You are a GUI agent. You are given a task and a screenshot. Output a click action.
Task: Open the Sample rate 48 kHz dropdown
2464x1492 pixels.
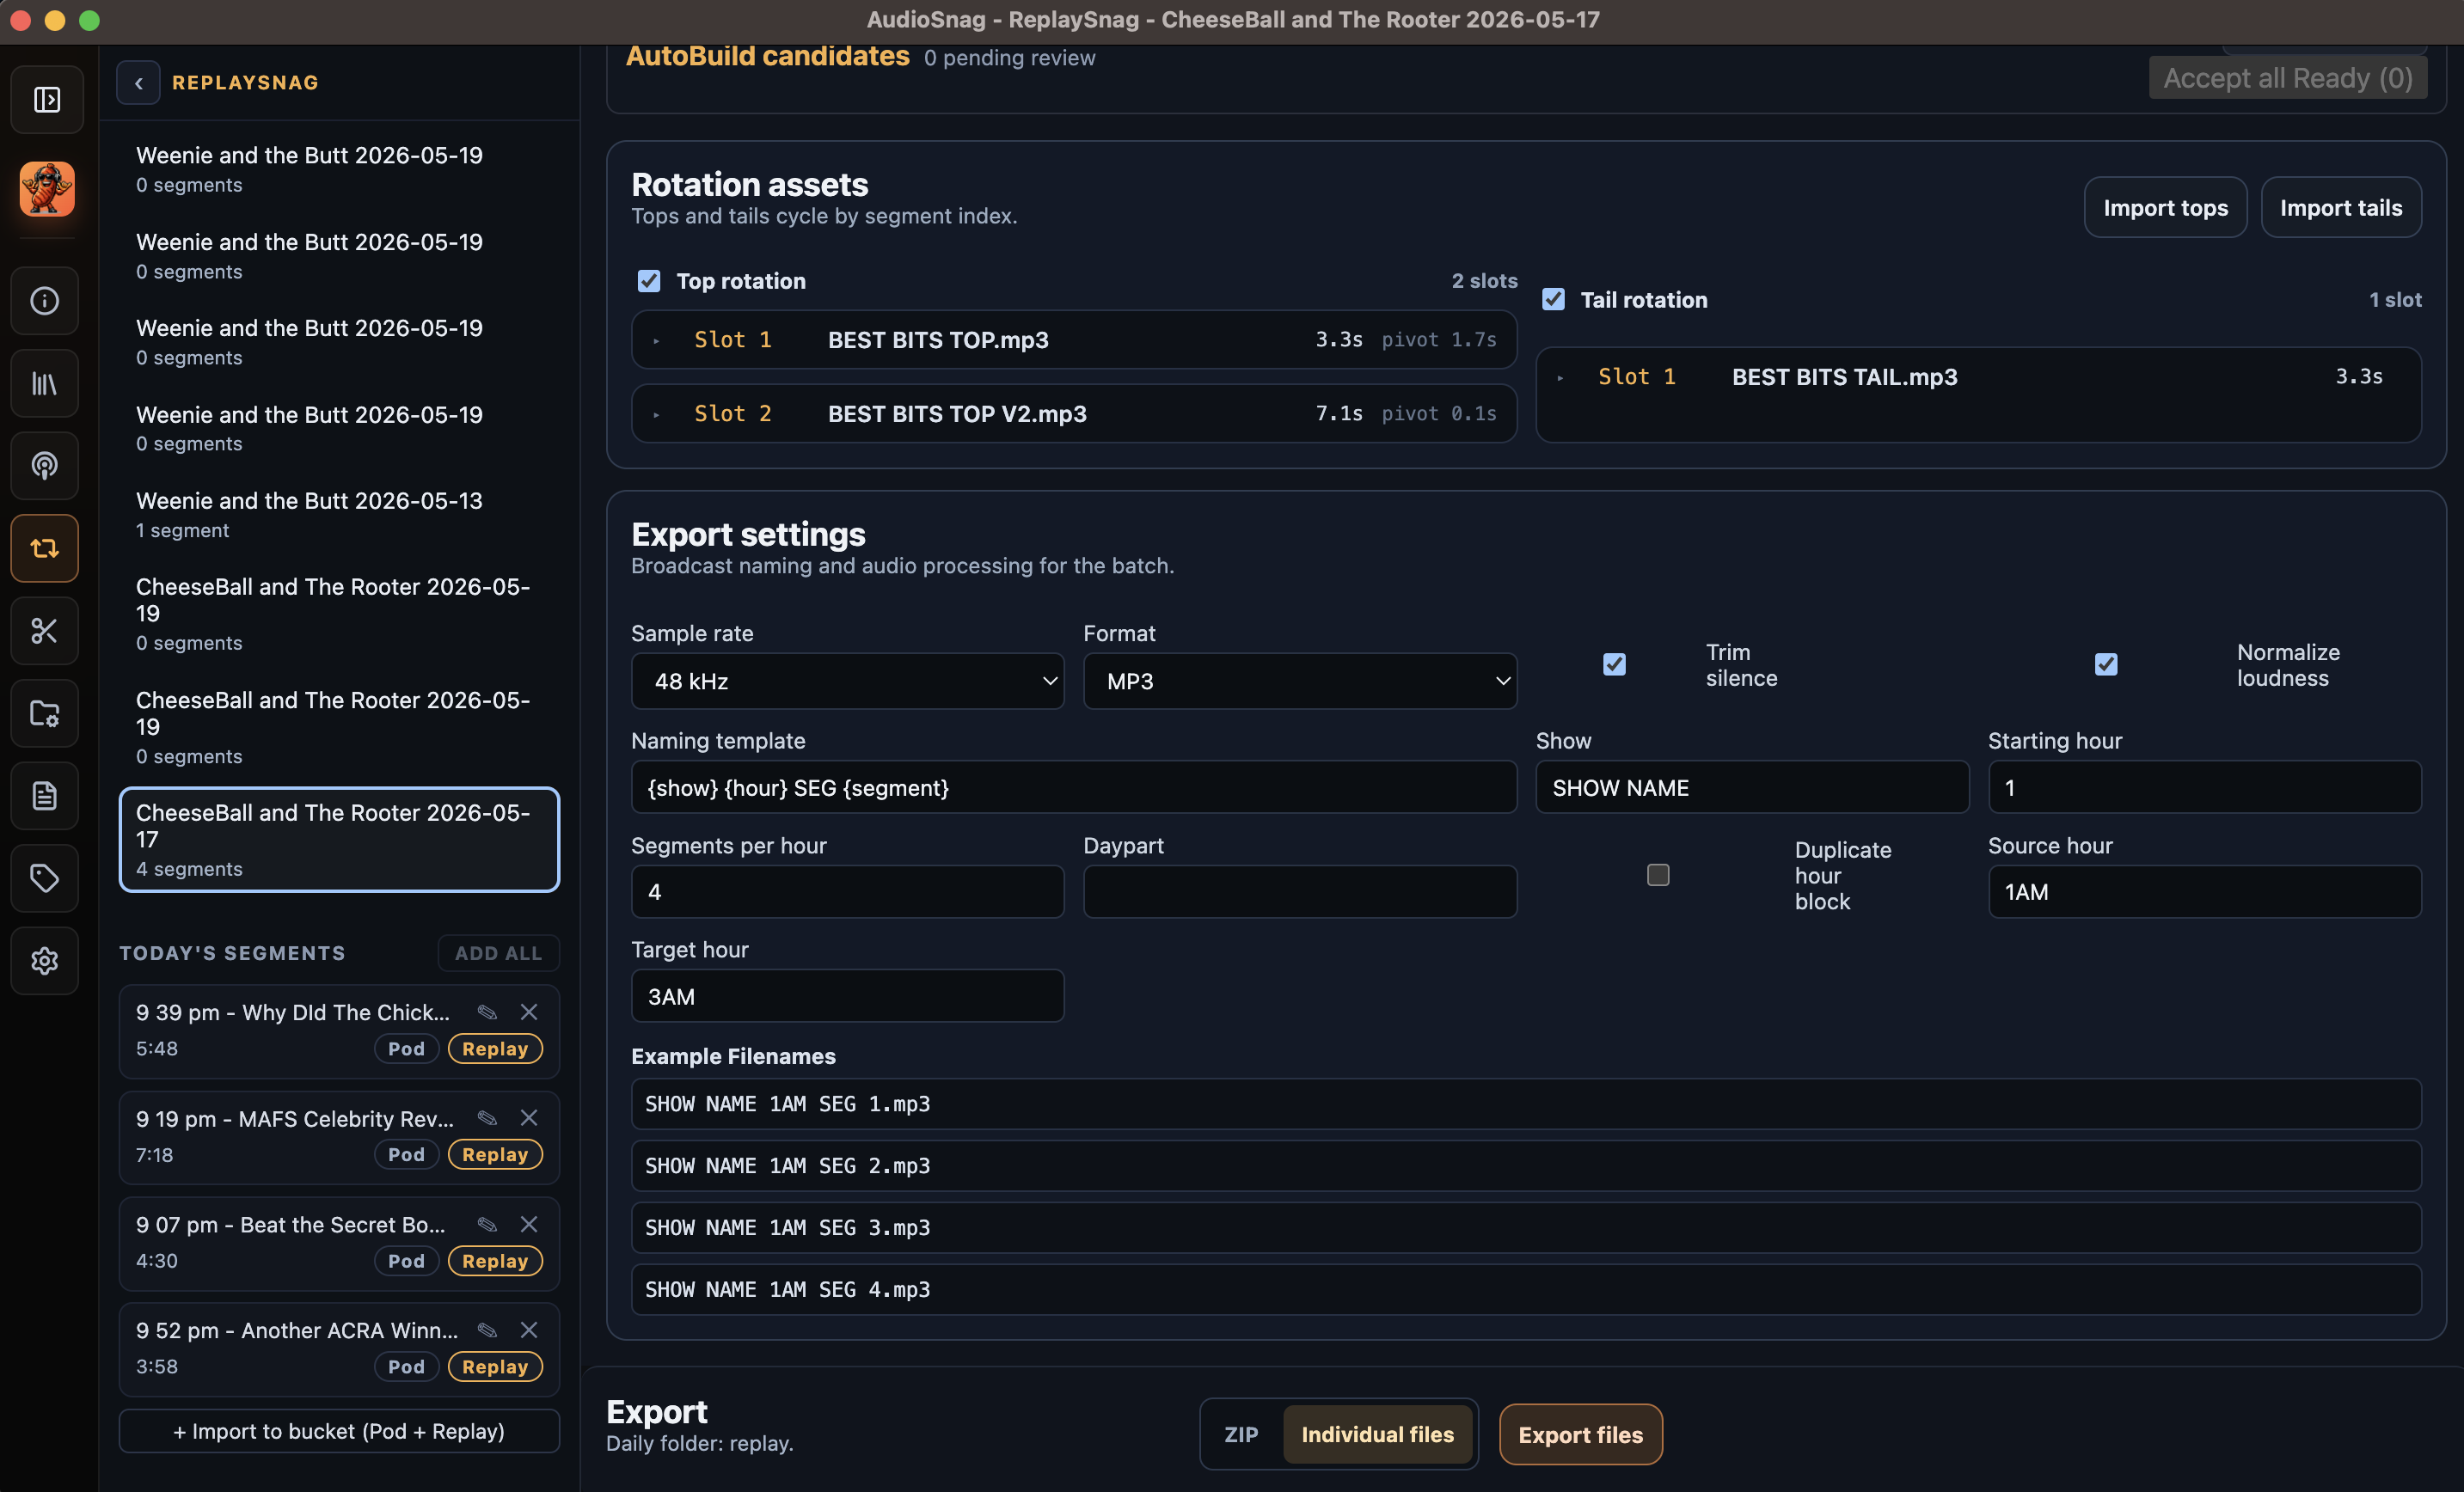pyautogui.click(x=847, y=681)
